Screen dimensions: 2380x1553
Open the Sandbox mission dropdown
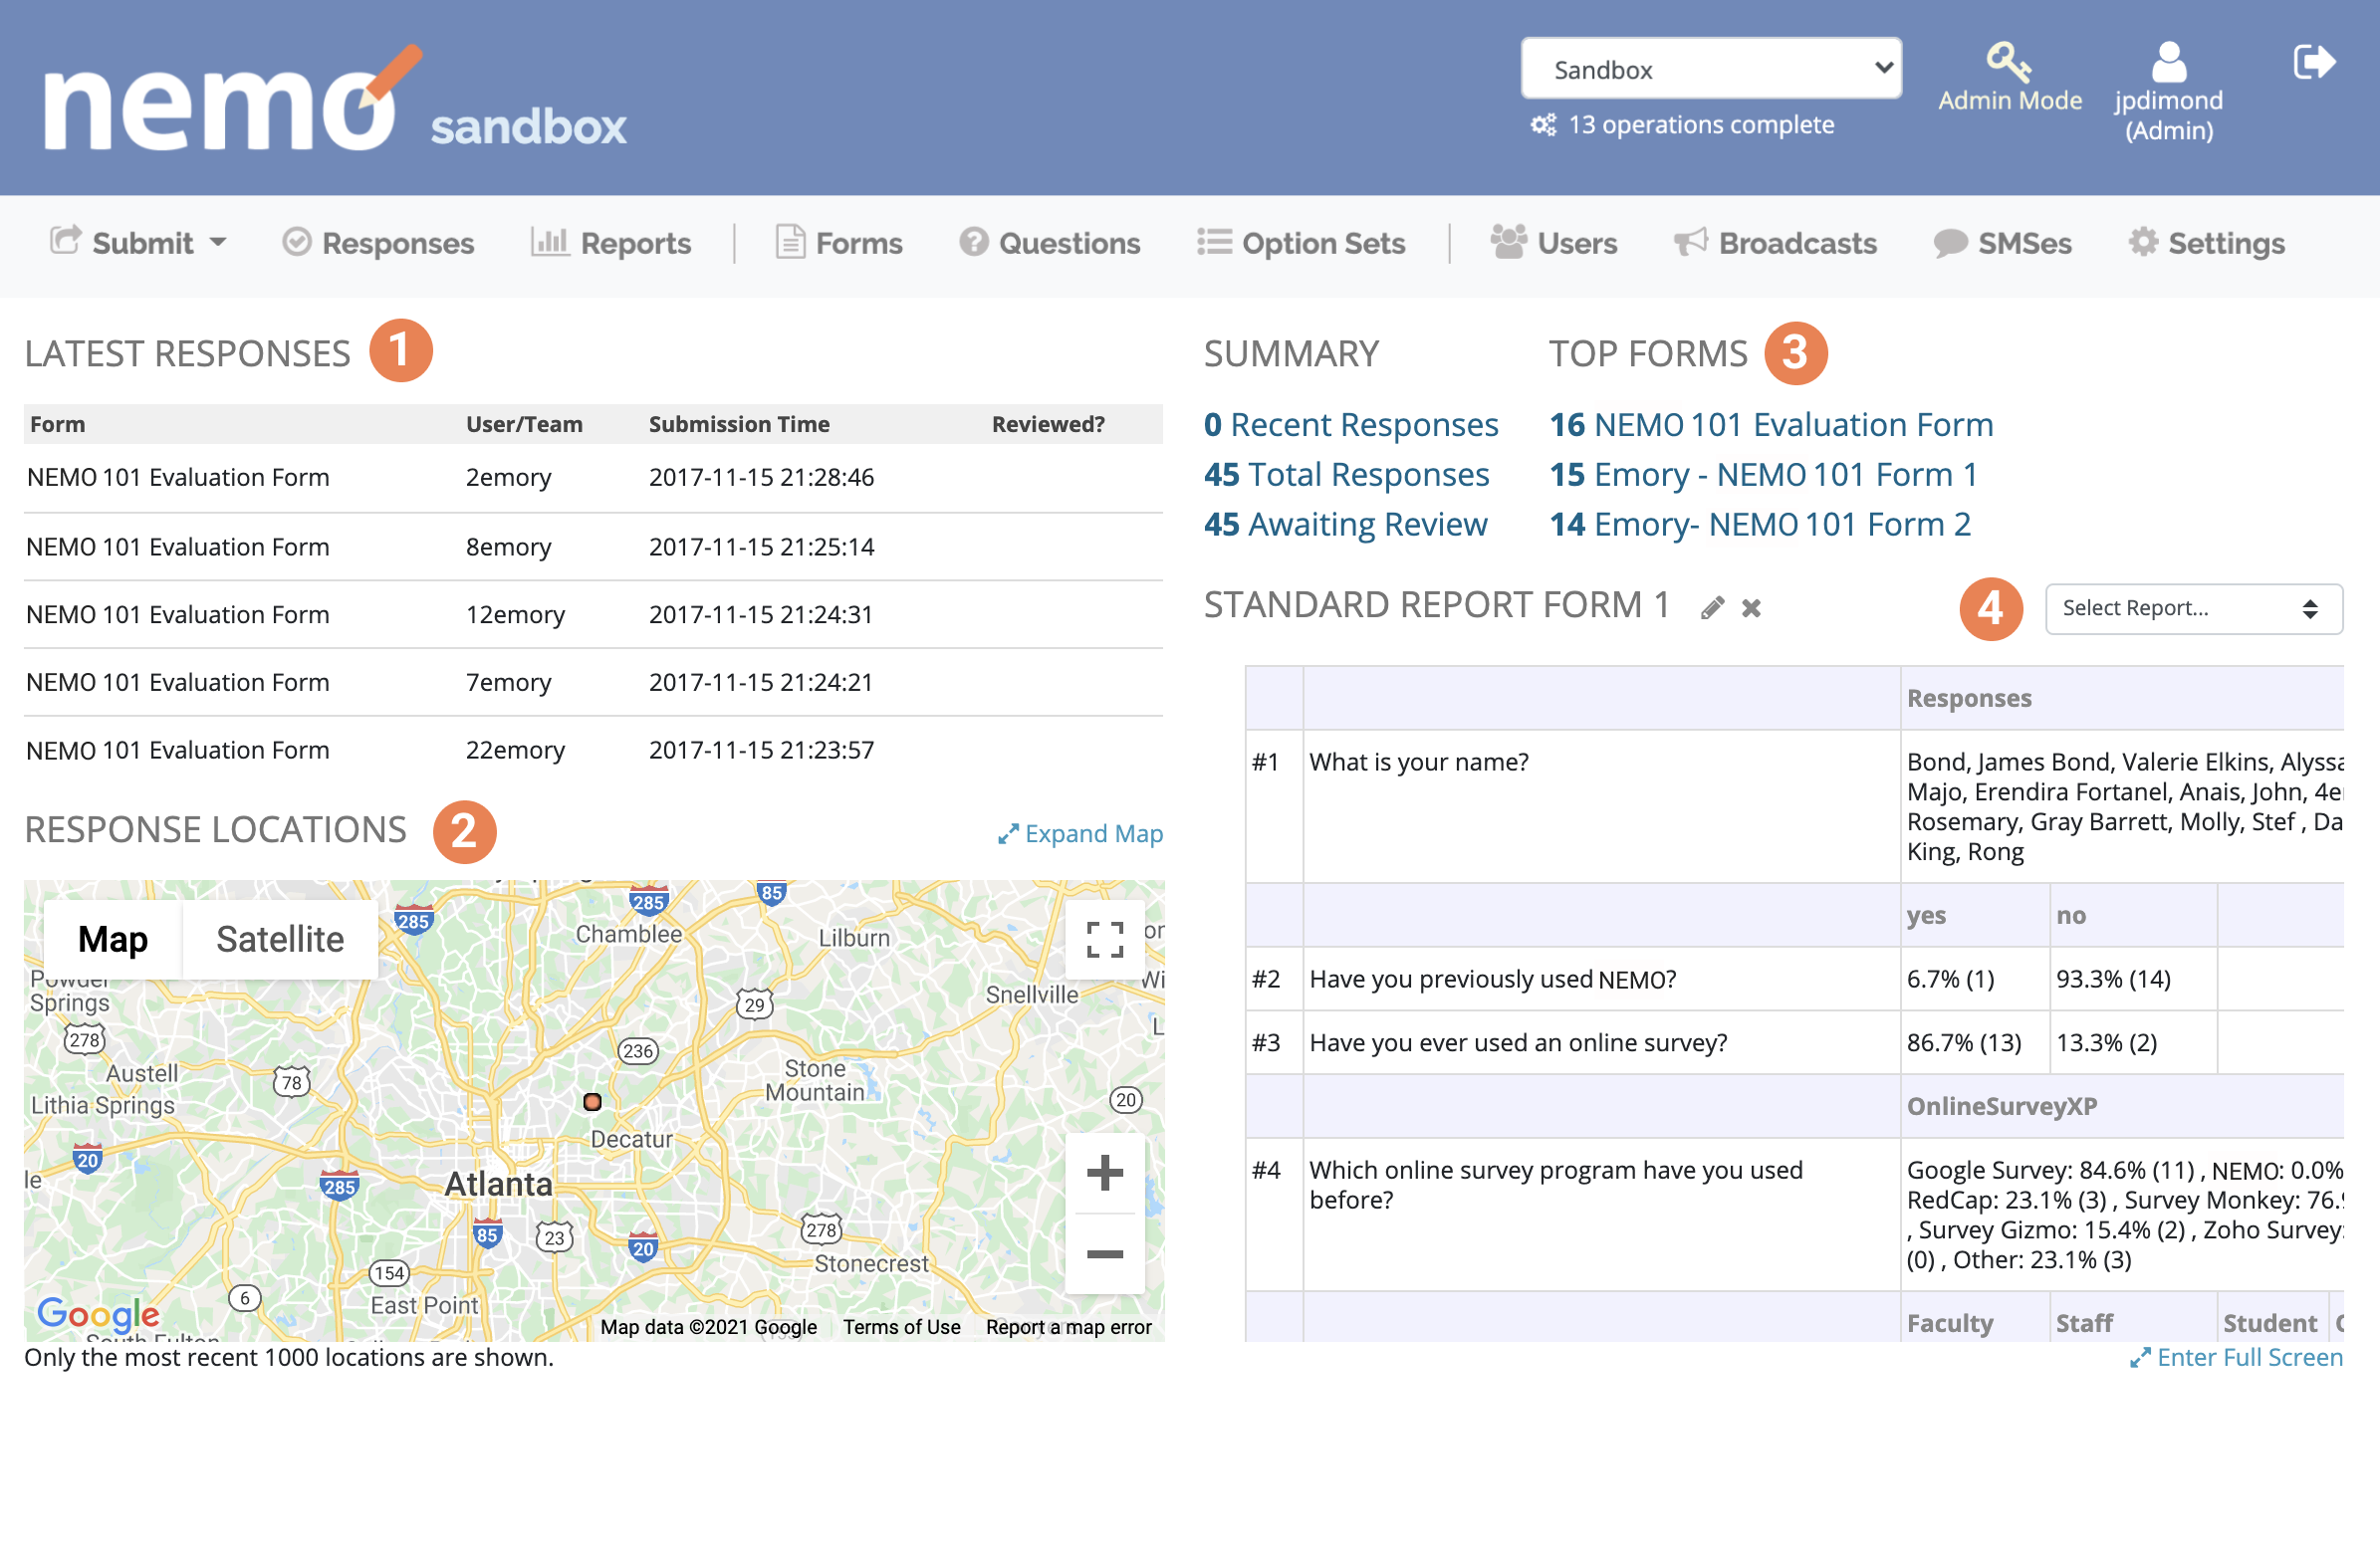1711,69
